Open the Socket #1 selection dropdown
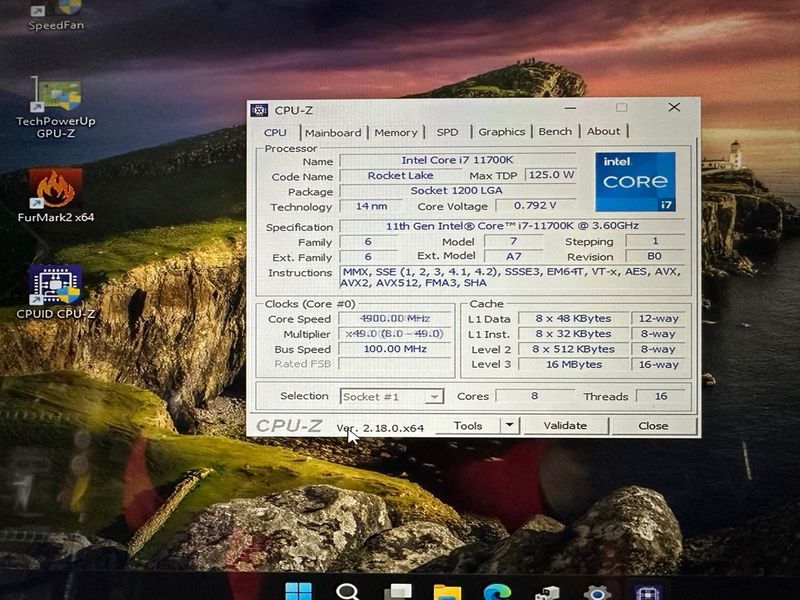 pos(392,396)
